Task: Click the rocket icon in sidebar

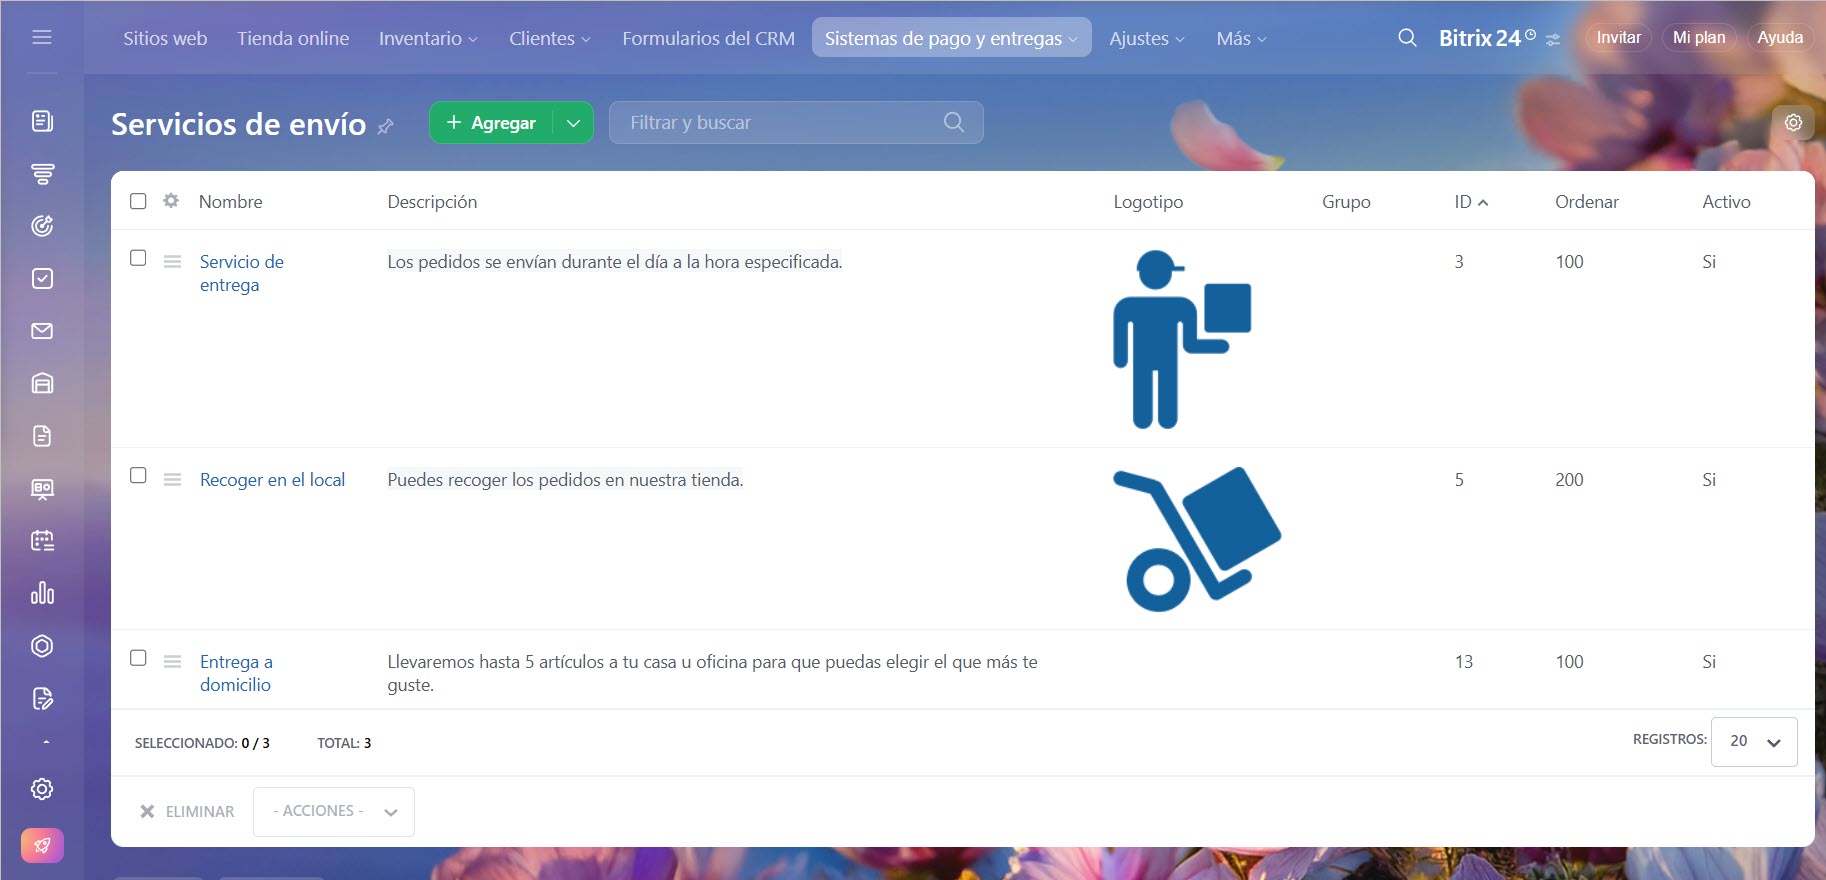Action: [42, 845]
